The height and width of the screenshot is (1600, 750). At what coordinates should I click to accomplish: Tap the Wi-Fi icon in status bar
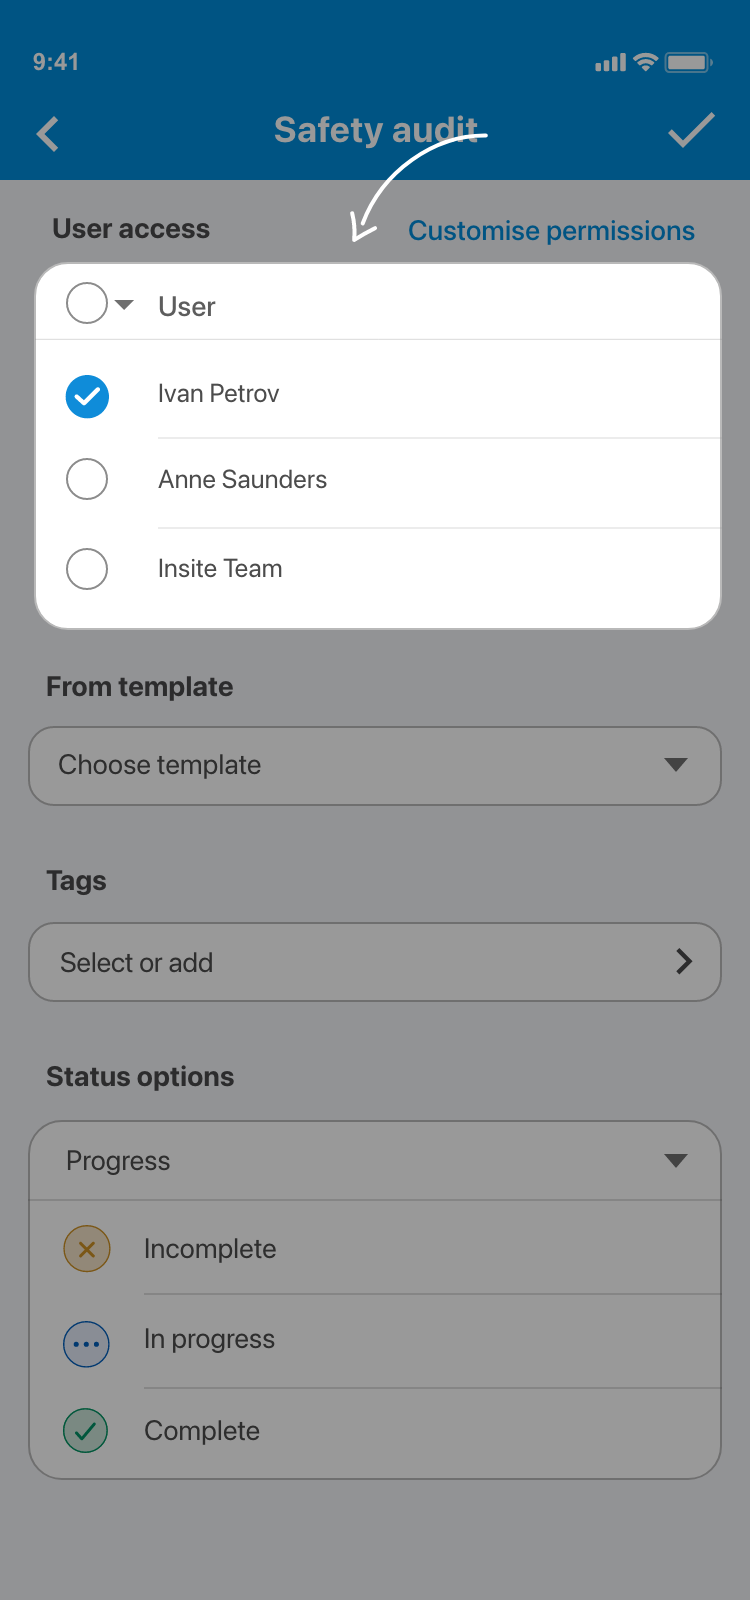[x=646, y=62]
